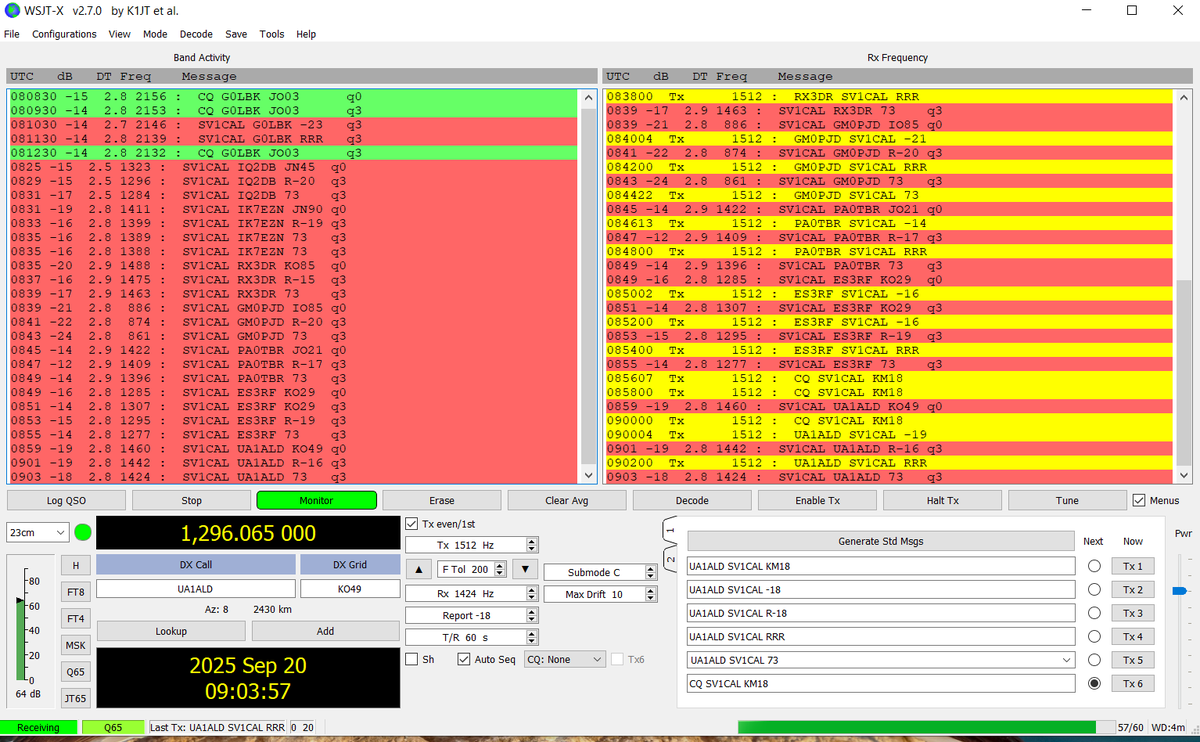
Task: Toggle the green Monitor button
Action: pyautogui.click(x=317, y=500)
